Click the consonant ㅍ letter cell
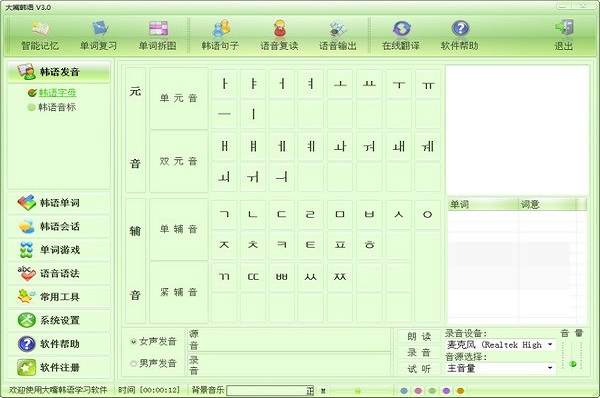This screenshot has width=600, height=398. point(340,245)
